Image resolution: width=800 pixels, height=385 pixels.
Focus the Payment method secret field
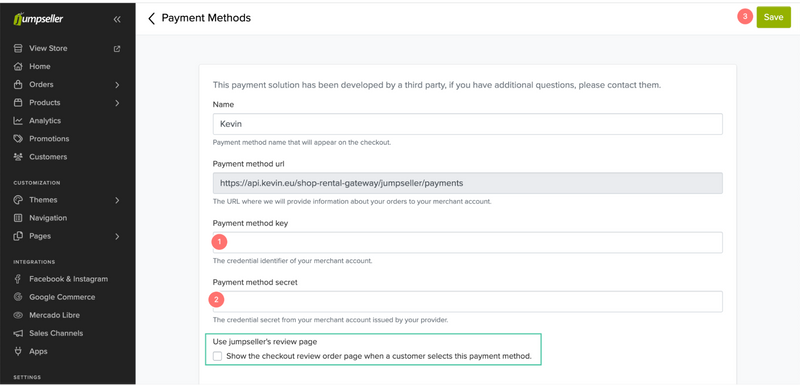click(x=467, y=301)
